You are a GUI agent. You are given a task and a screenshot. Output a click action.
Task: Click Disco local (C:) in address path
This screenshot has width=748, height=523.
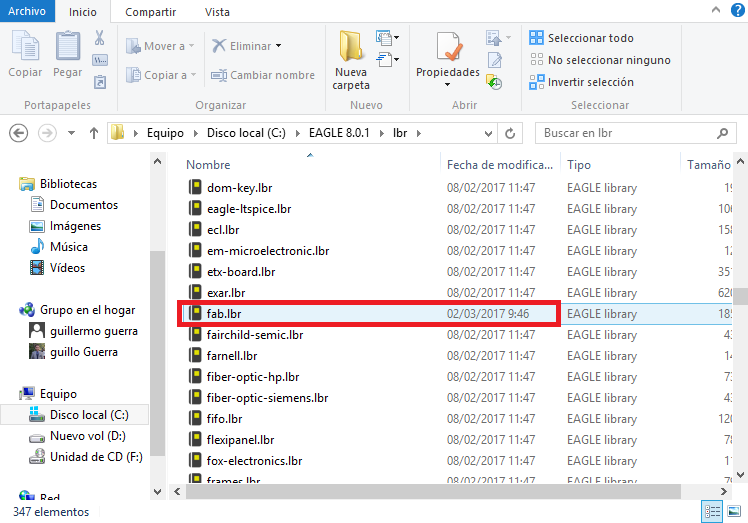click(246, 133)
